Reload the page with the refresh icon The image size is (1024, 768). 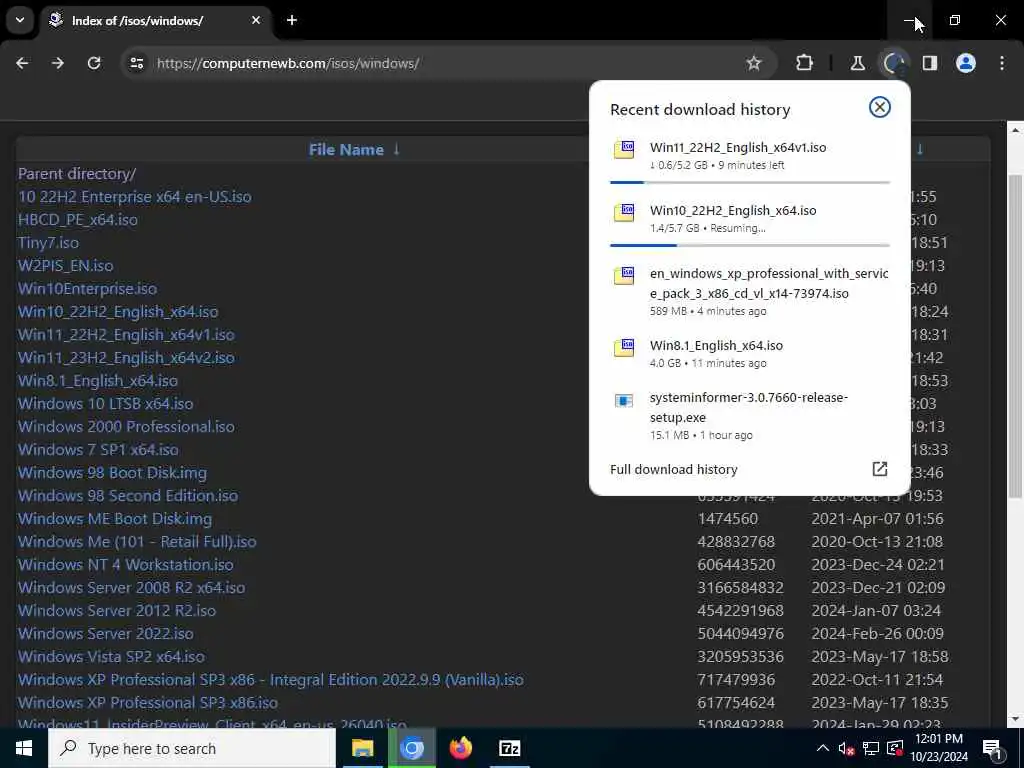tap(94, 63)
